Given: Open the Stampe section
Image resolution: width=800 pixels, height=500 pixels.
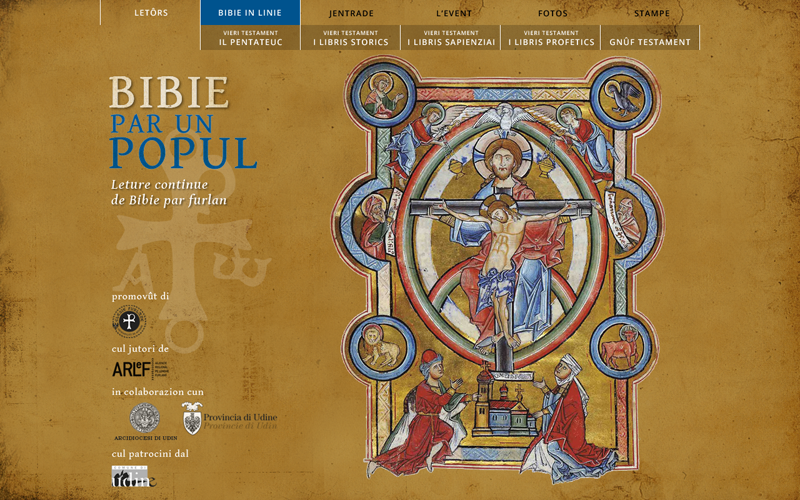Looking at the screenshot, I should click(652, 13).
